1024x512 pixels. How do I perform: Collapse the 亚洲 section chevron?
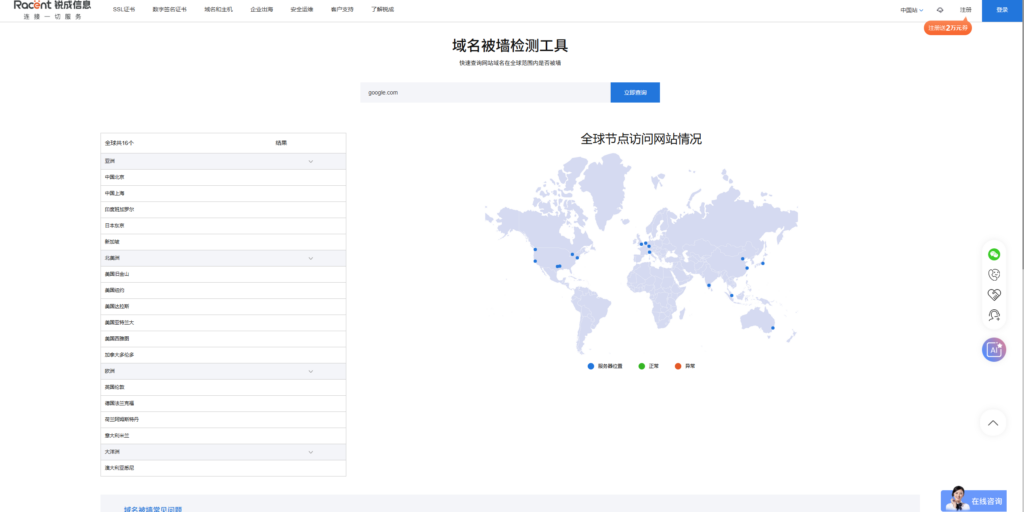coord(311,161)
